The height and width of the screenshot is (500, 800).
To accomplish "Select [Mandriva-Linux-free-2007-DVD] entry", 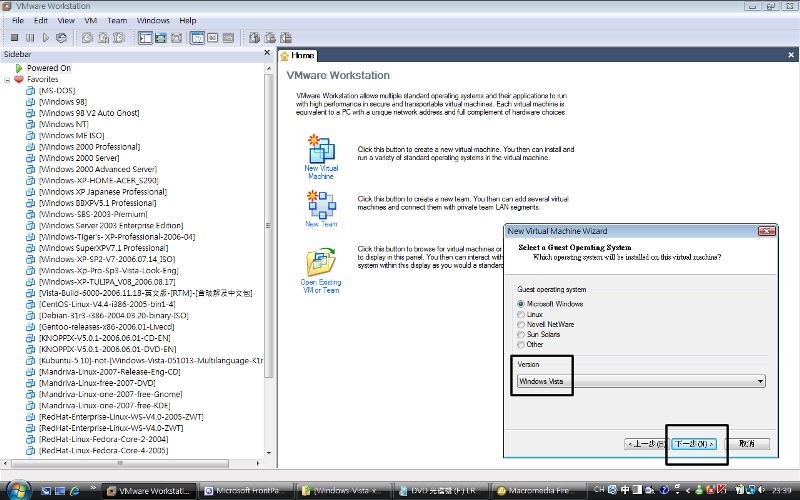I will (x=97, y=383).
